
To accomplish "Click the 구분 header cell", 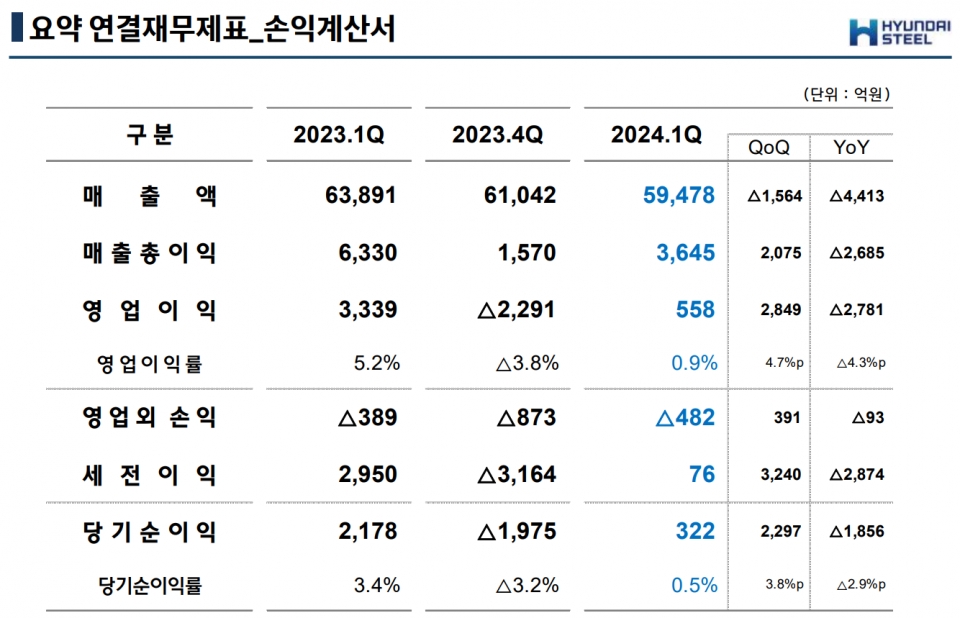I will 150,135.
